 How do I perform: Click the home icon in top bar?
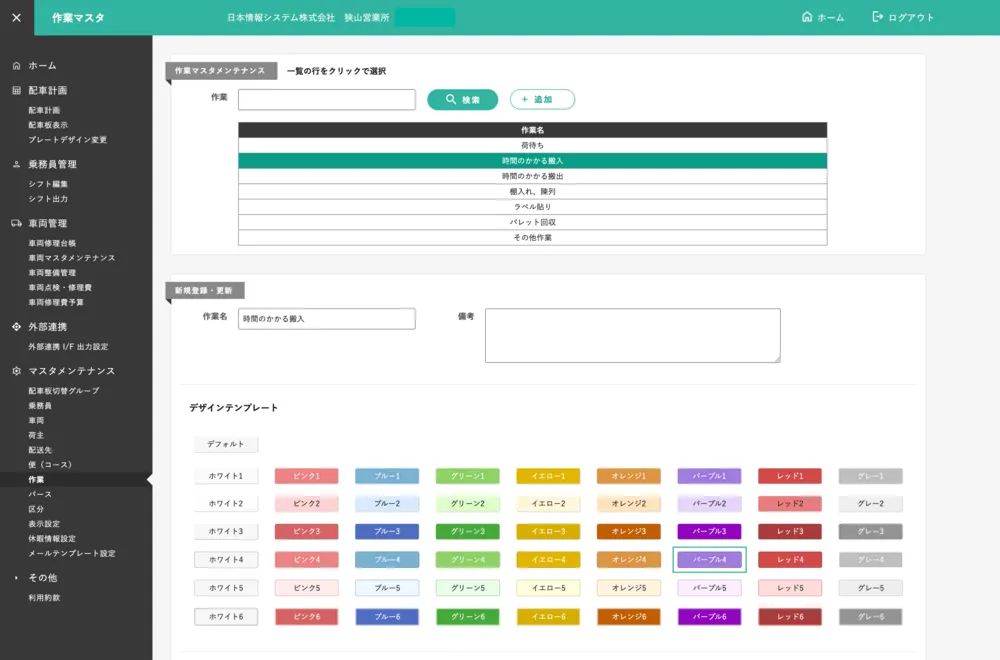point(807,17)
